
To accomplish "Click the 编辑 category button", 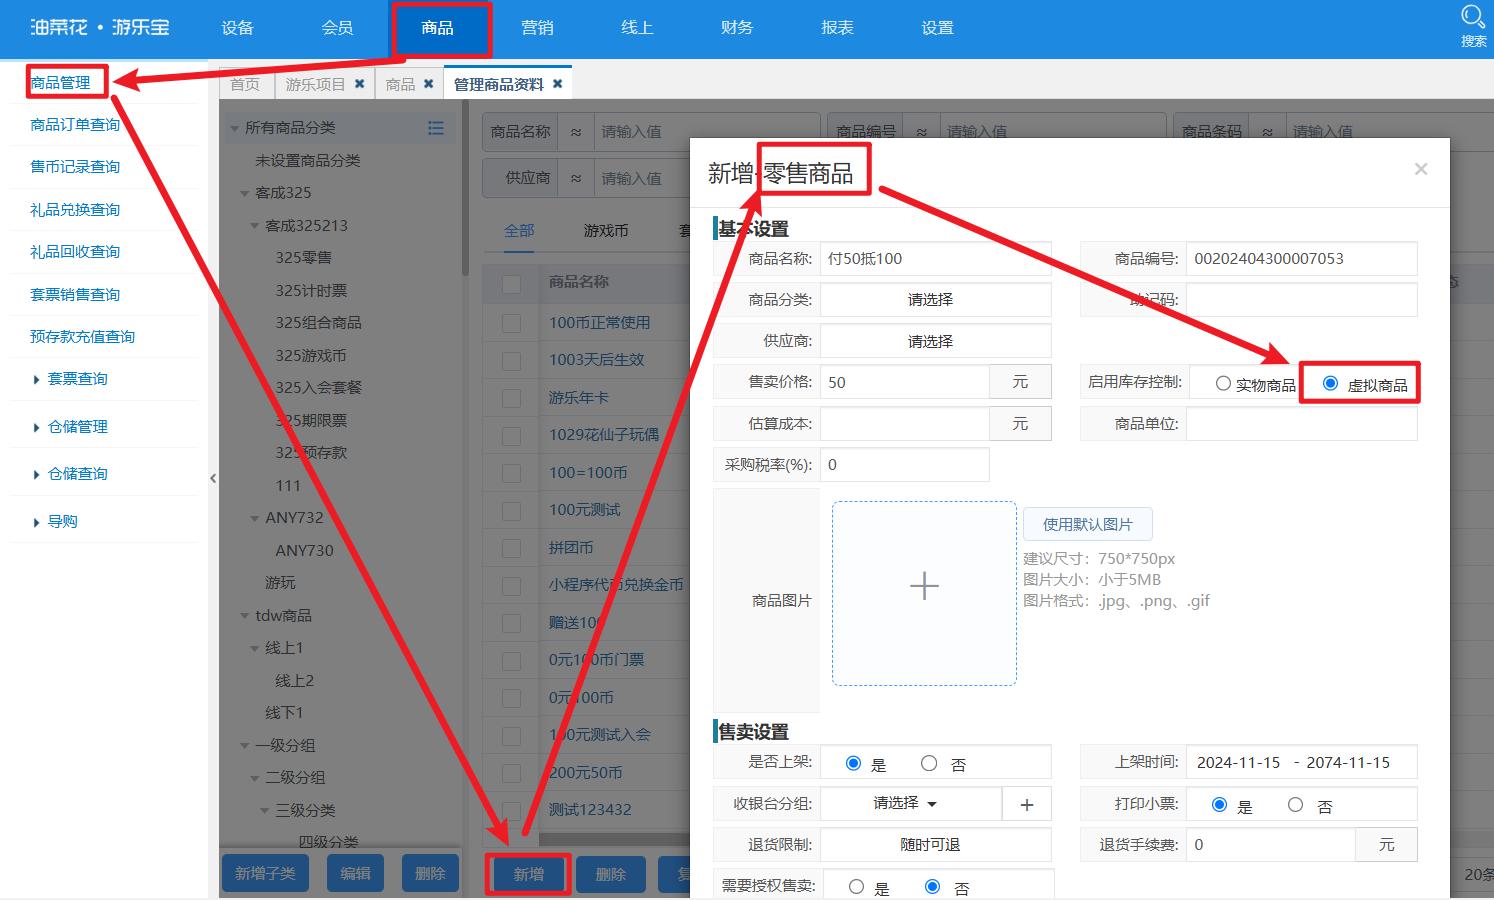I will click(x=355, y=873).
